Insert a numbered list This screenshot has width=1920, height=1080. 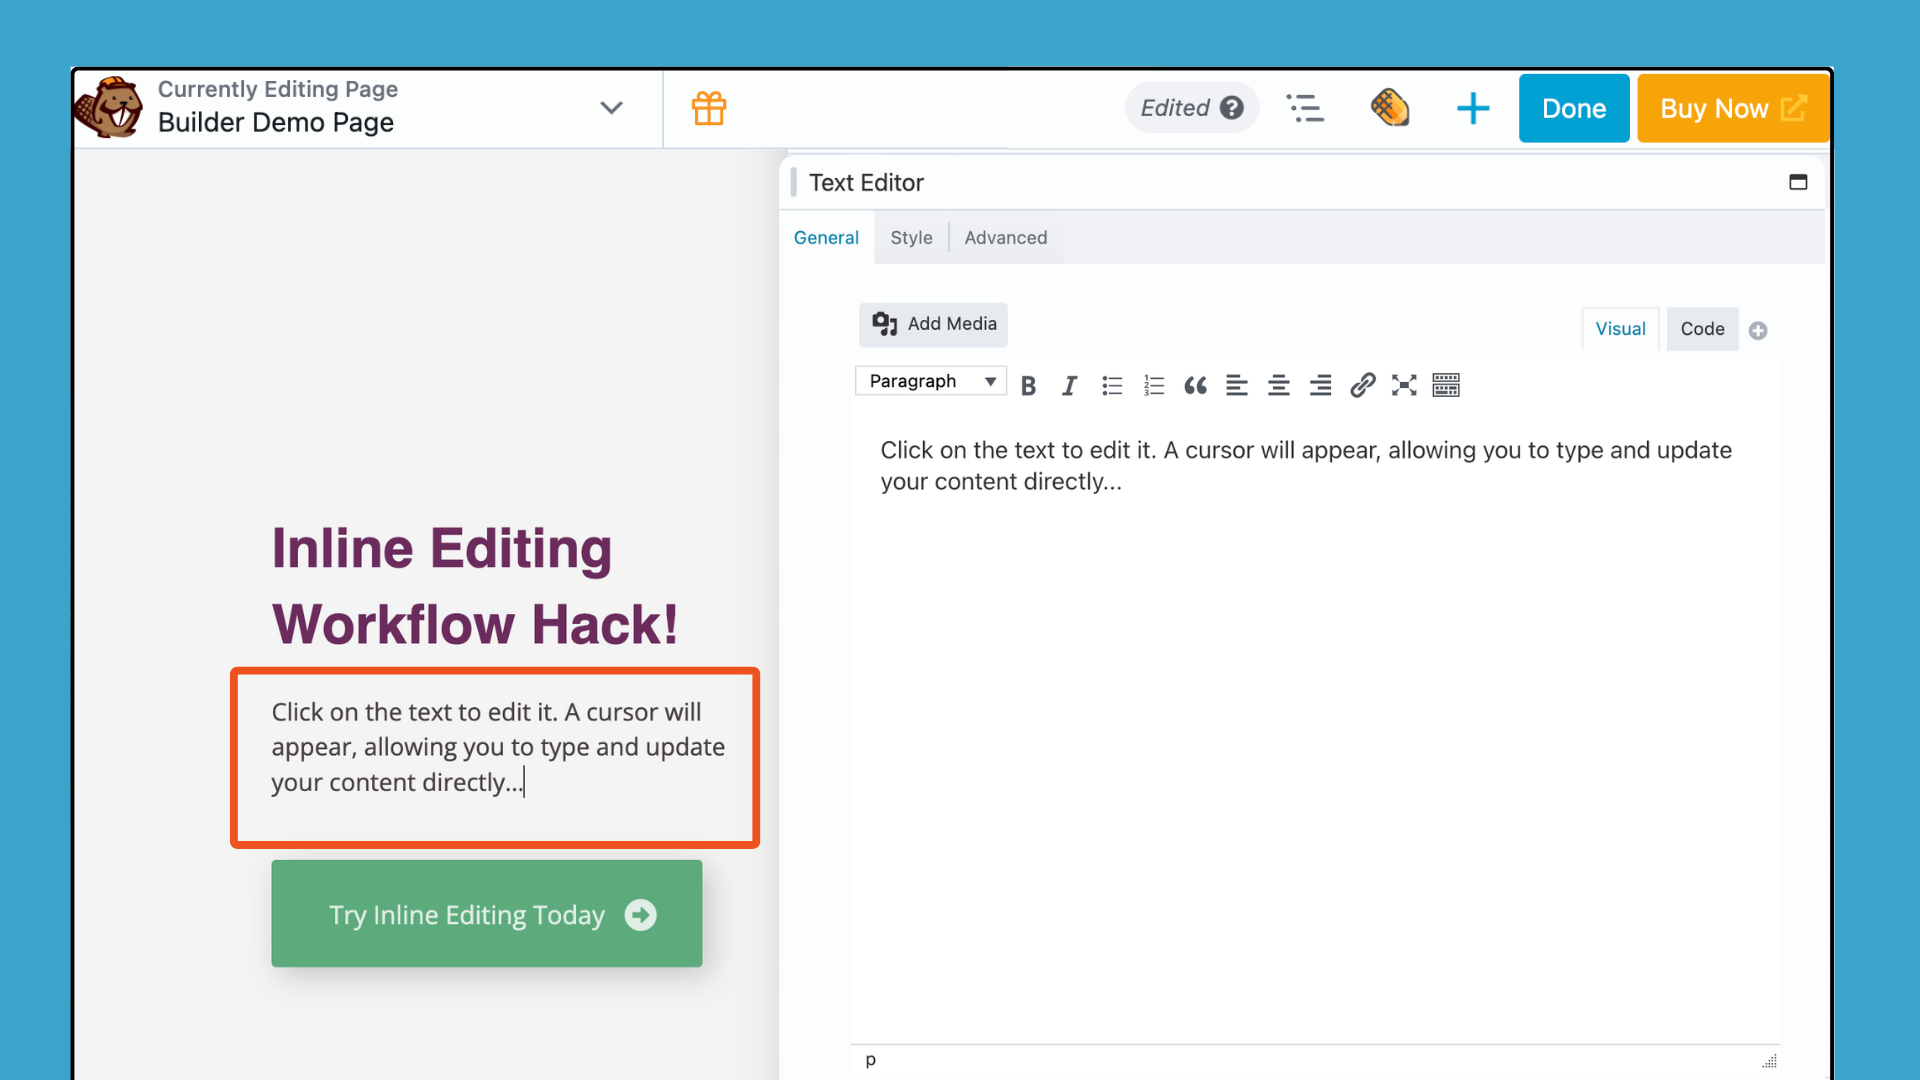pyautogui.click(x=1153, y=385)
